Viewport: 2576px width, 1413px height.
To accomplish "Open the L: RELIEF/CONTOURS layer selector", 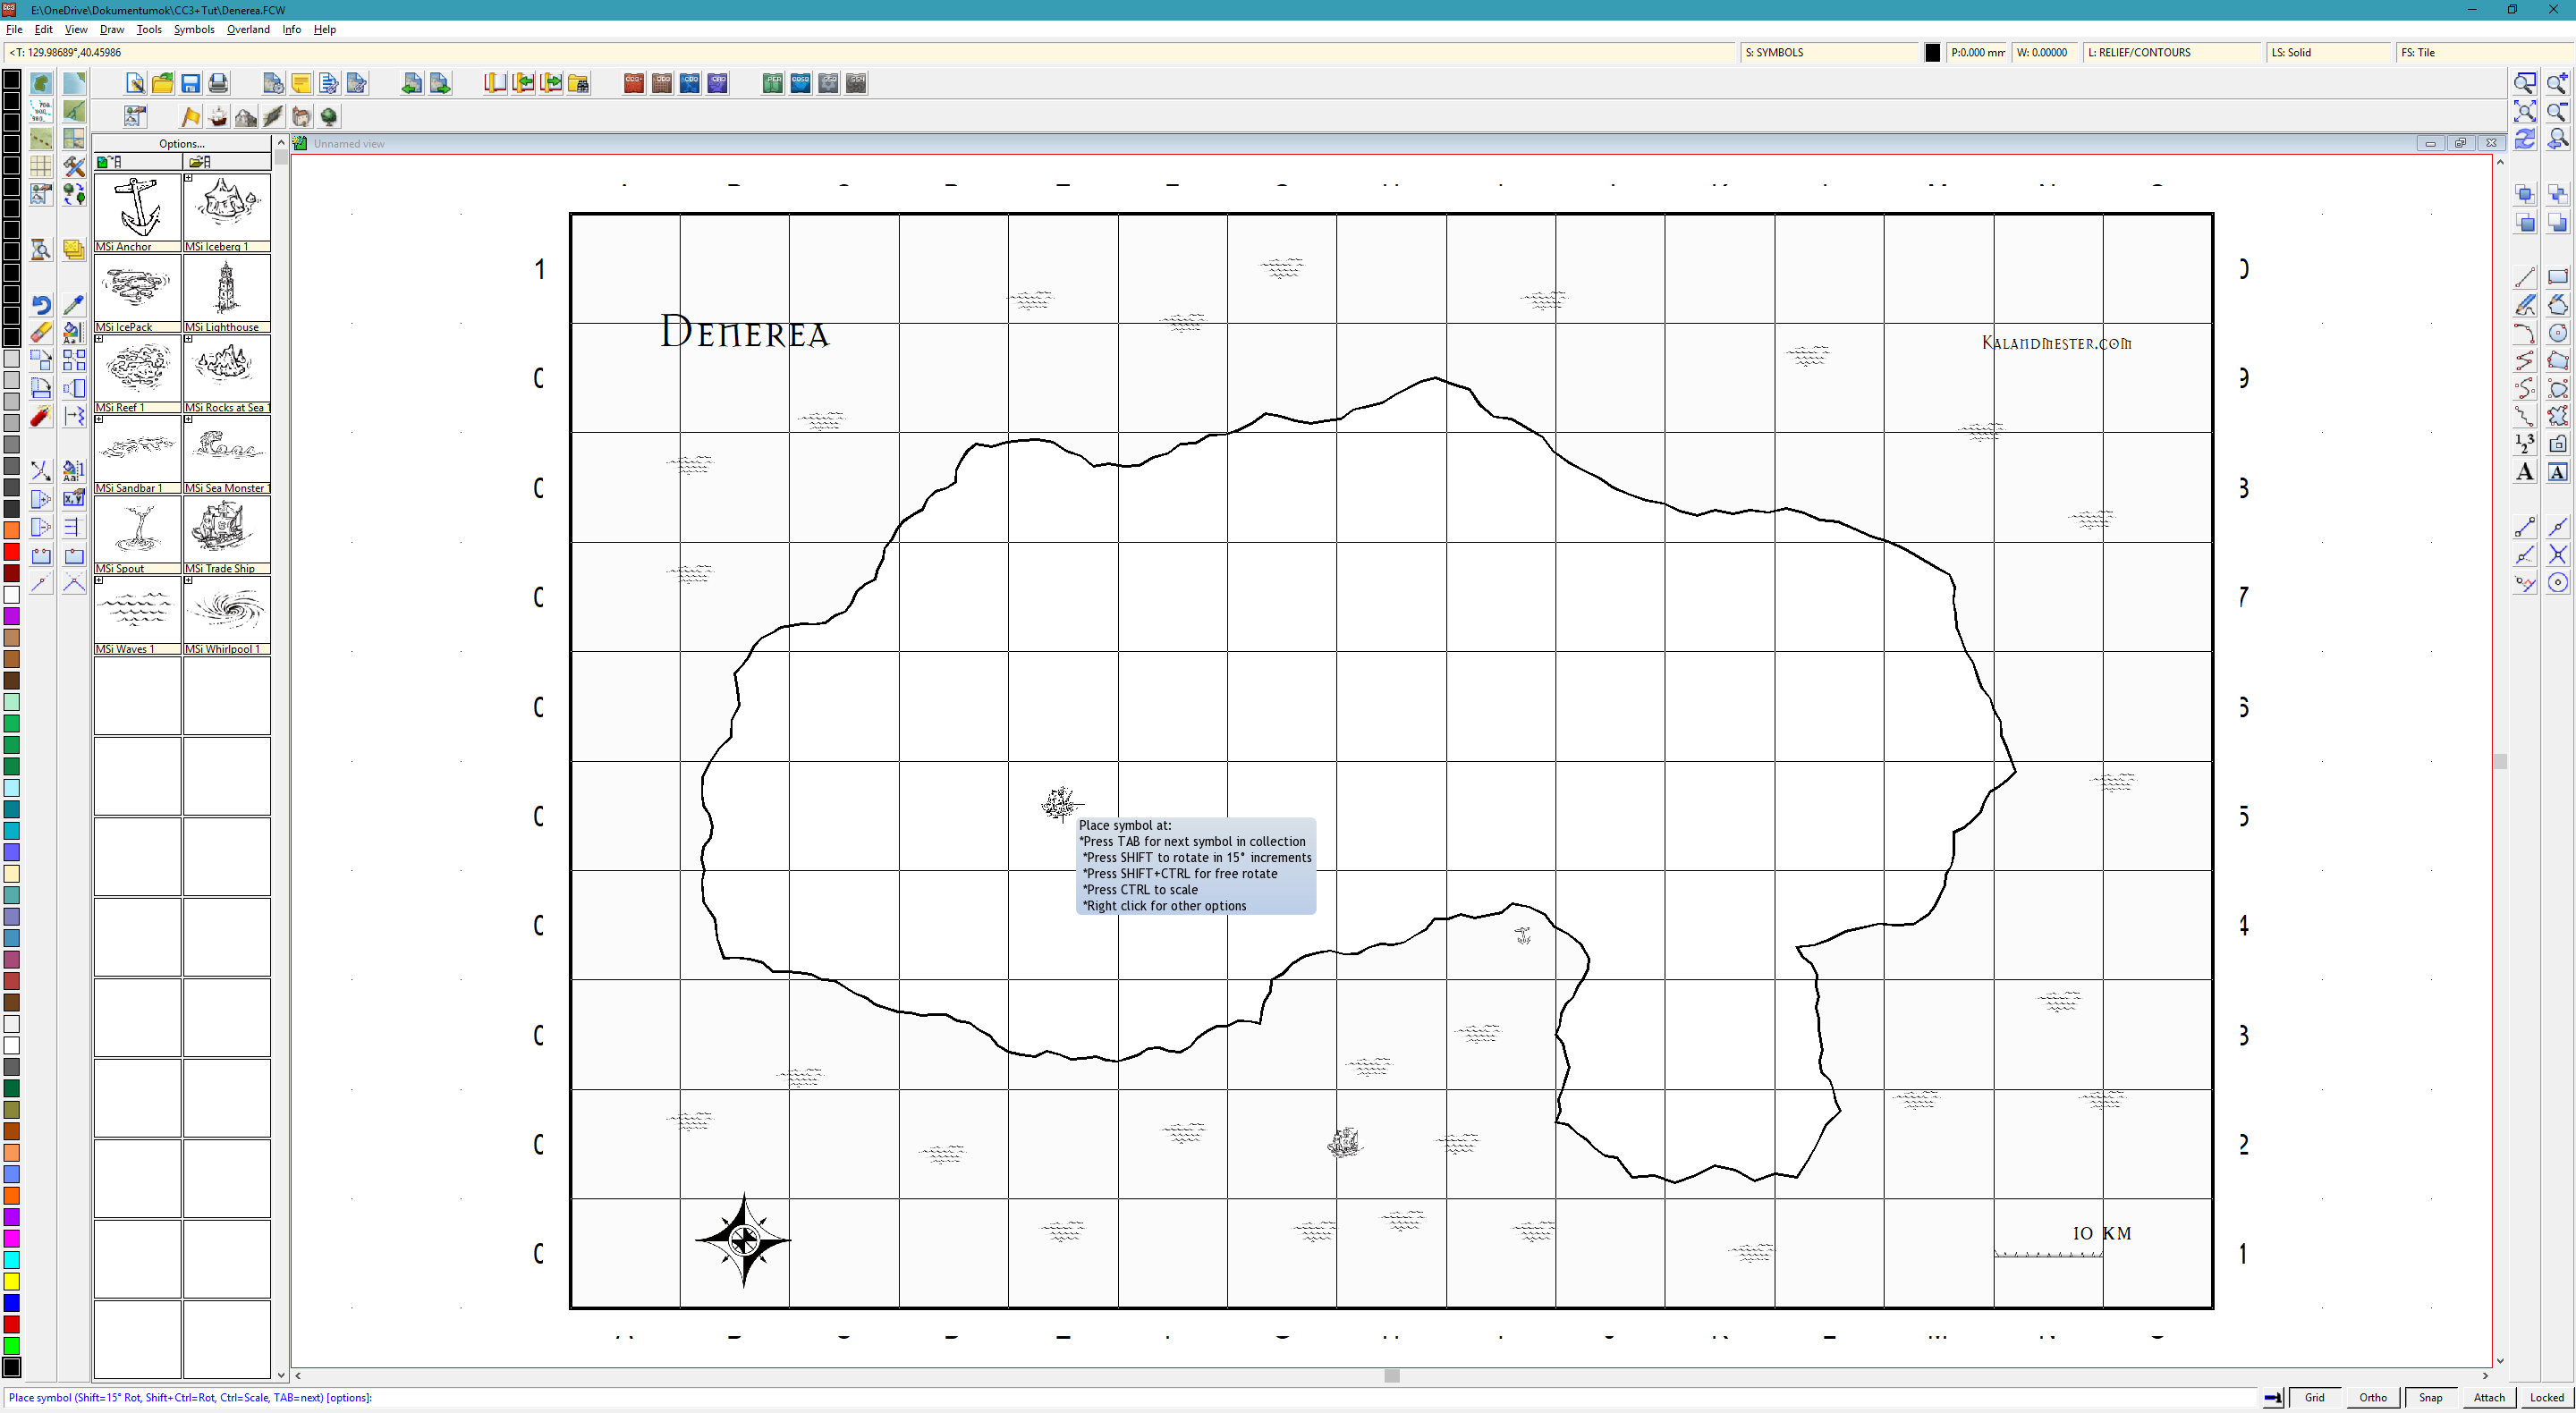I will [x=2170, y=52].
